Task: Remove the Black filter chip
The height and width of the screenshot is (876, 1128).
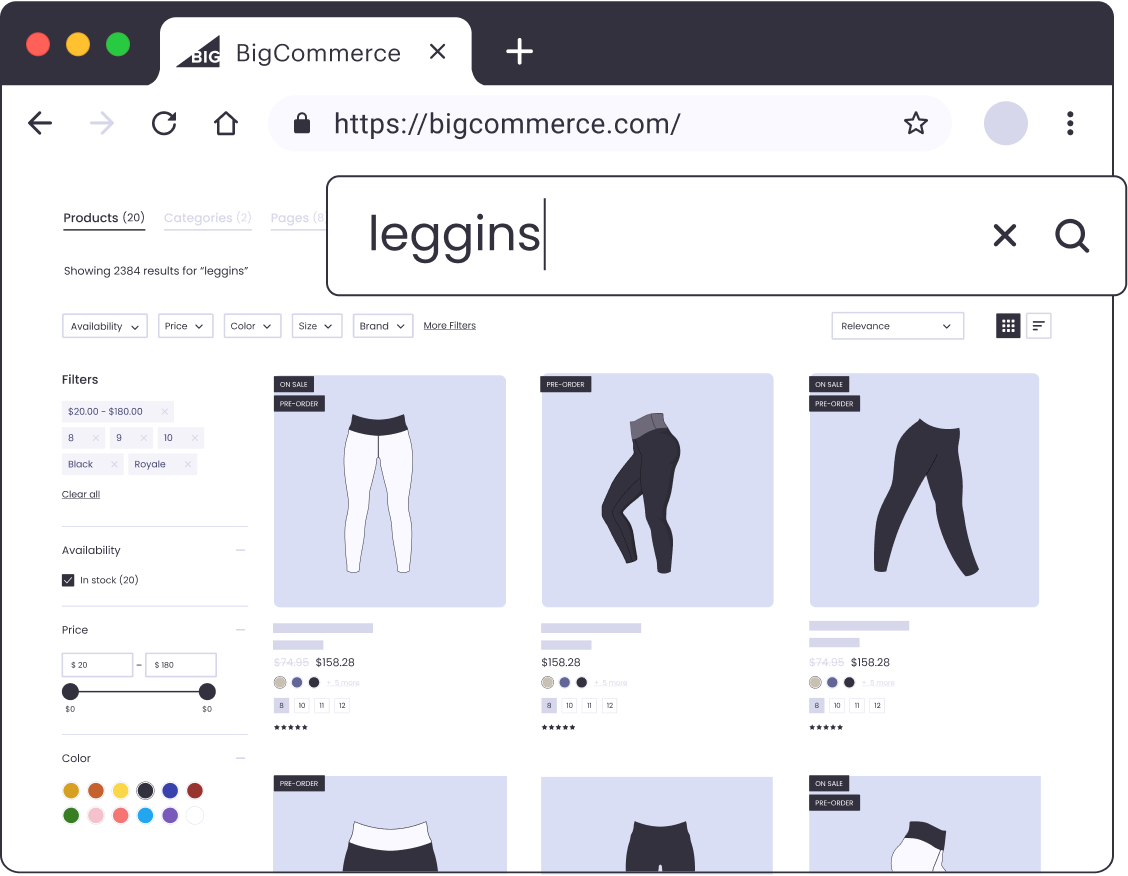Action: click(x=114, y=465)
